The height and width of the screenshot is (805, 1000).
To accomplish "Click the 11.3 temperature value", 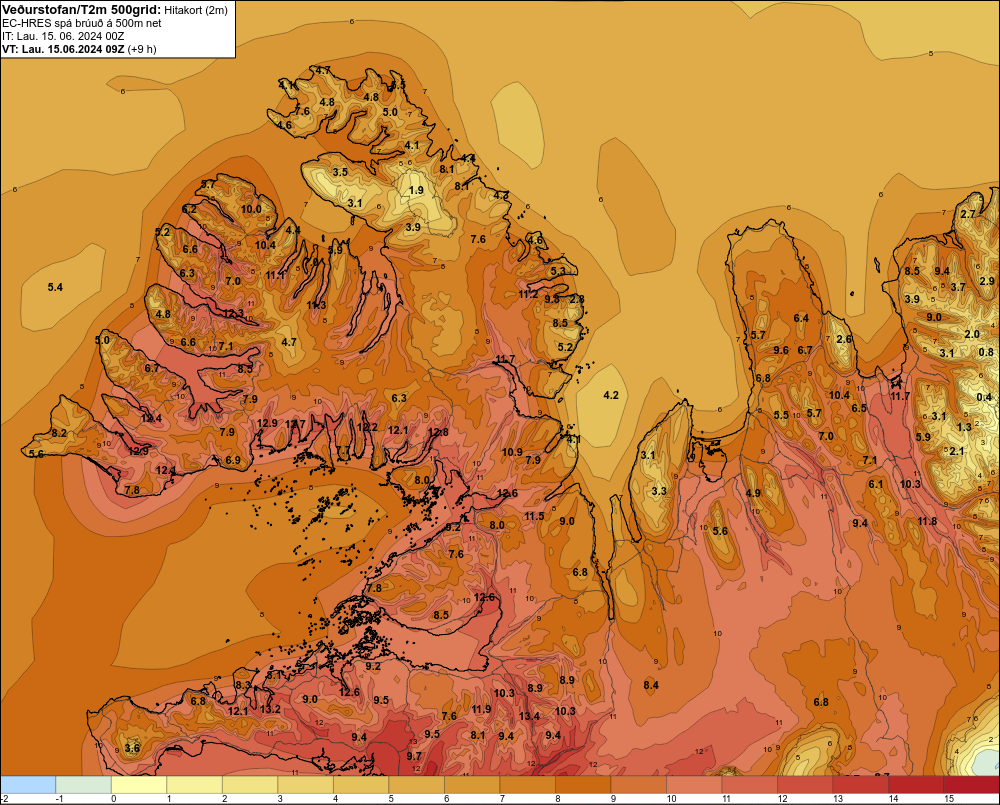I will point(316,306).
